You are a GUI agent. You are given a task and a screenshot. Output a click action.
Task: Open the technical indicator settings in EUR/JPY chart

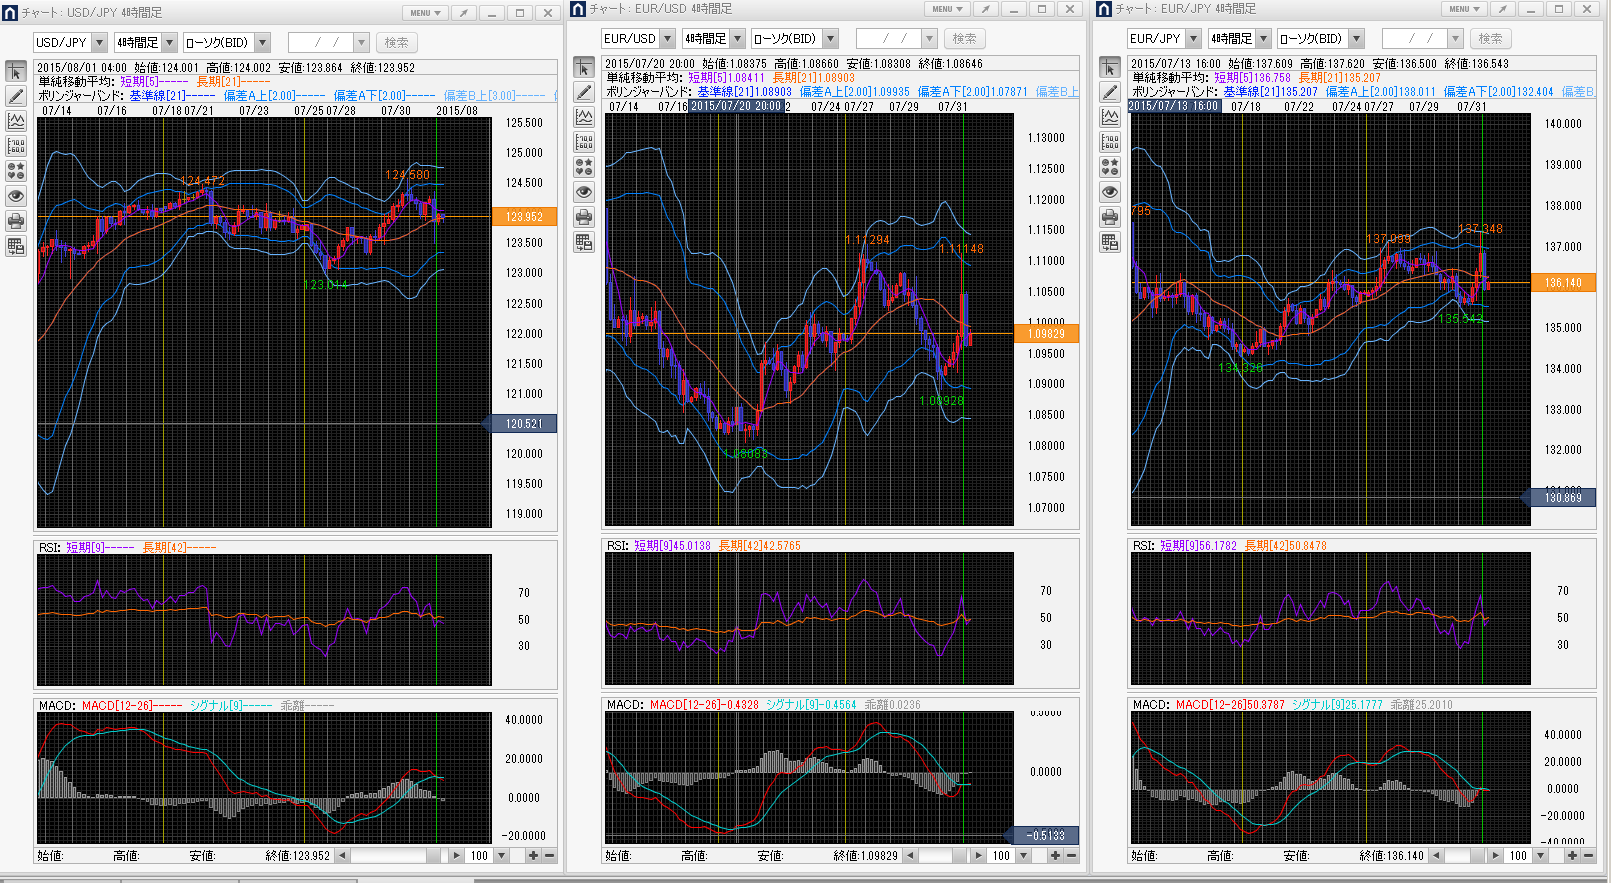tap(1110, 117)
